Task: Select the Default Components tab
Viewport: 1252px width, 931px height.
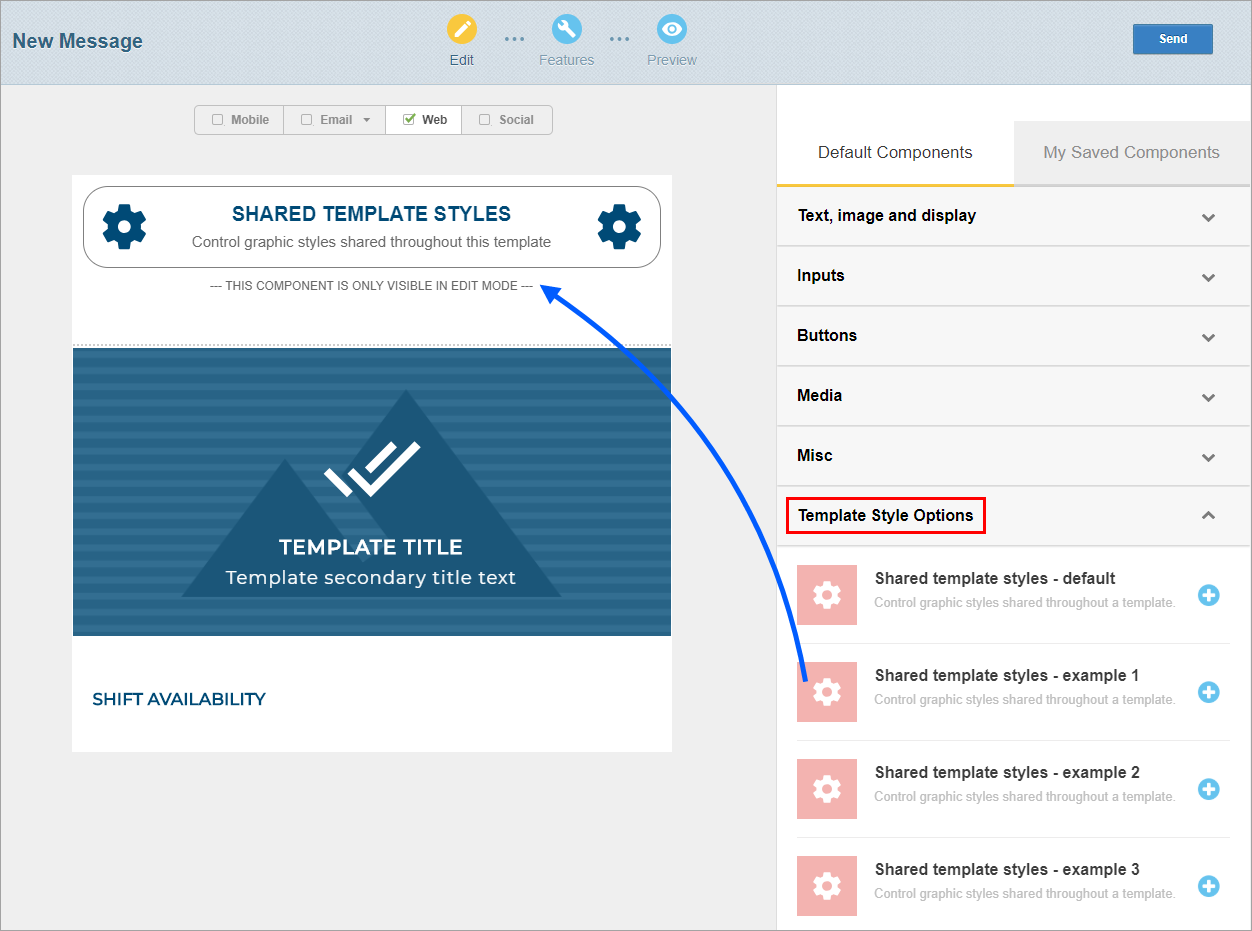Action: click(895, 153)
